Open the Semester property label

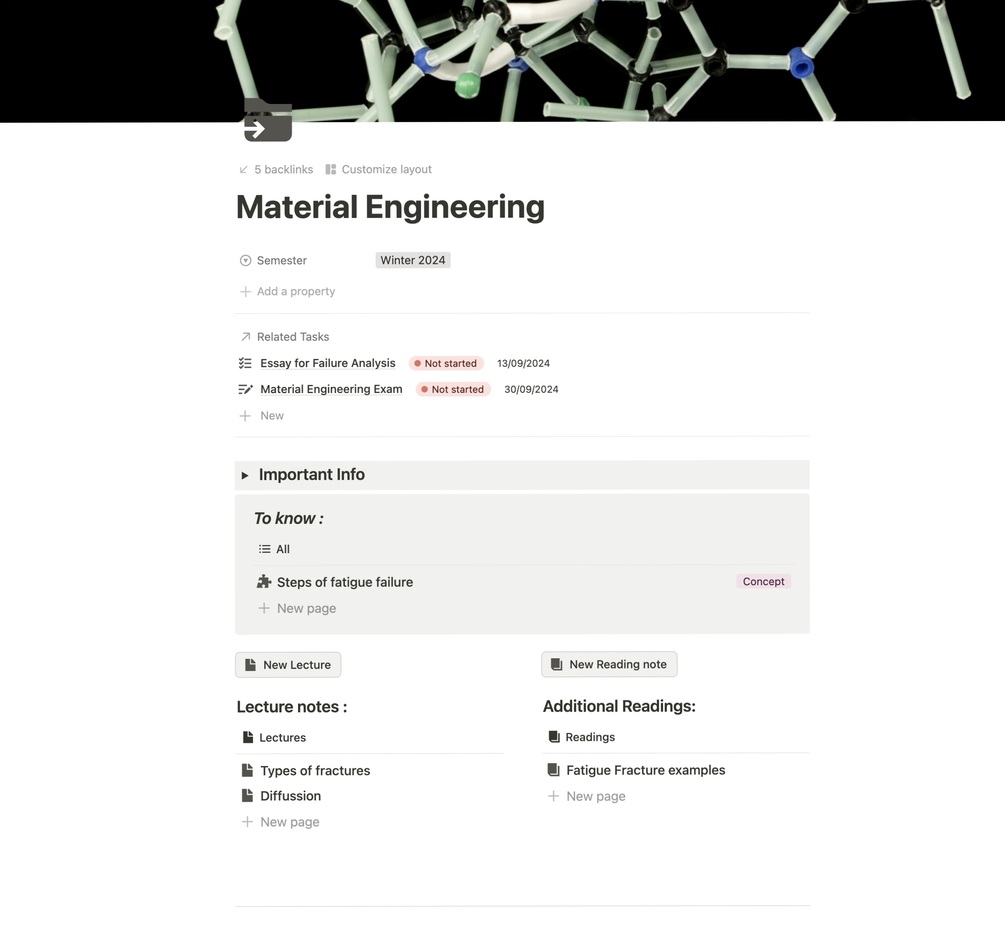(281, 261)
